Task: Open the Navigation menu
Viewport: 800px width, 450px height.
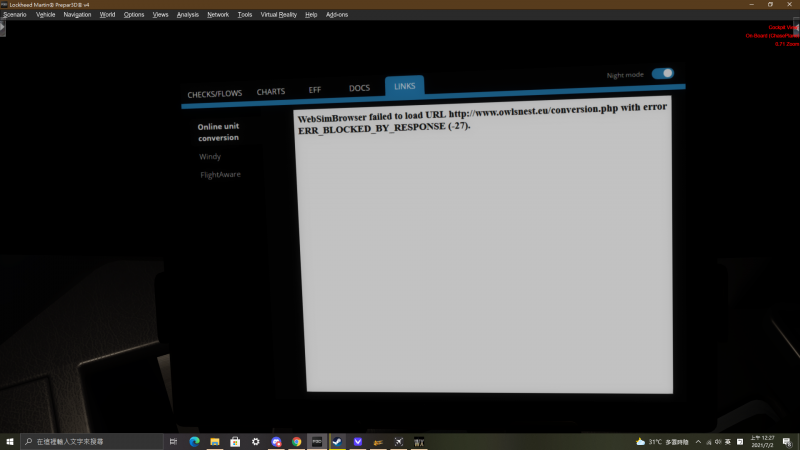Action: (x=77, y=15)
